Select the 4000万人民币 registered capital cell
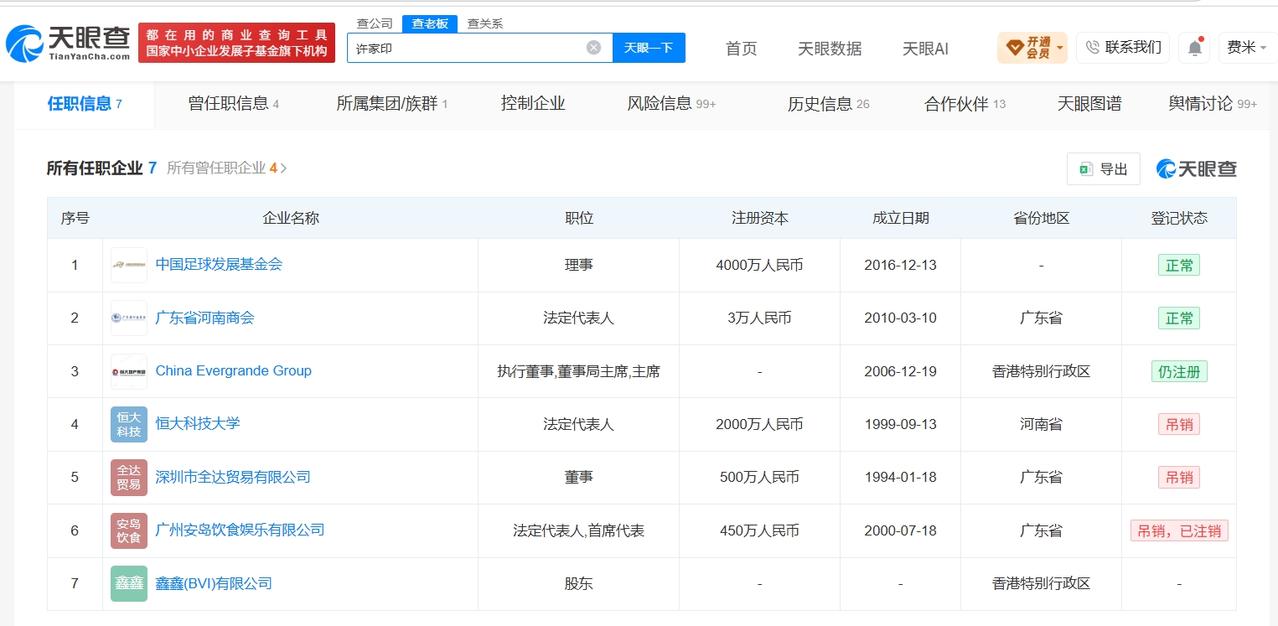 [759, 265]
